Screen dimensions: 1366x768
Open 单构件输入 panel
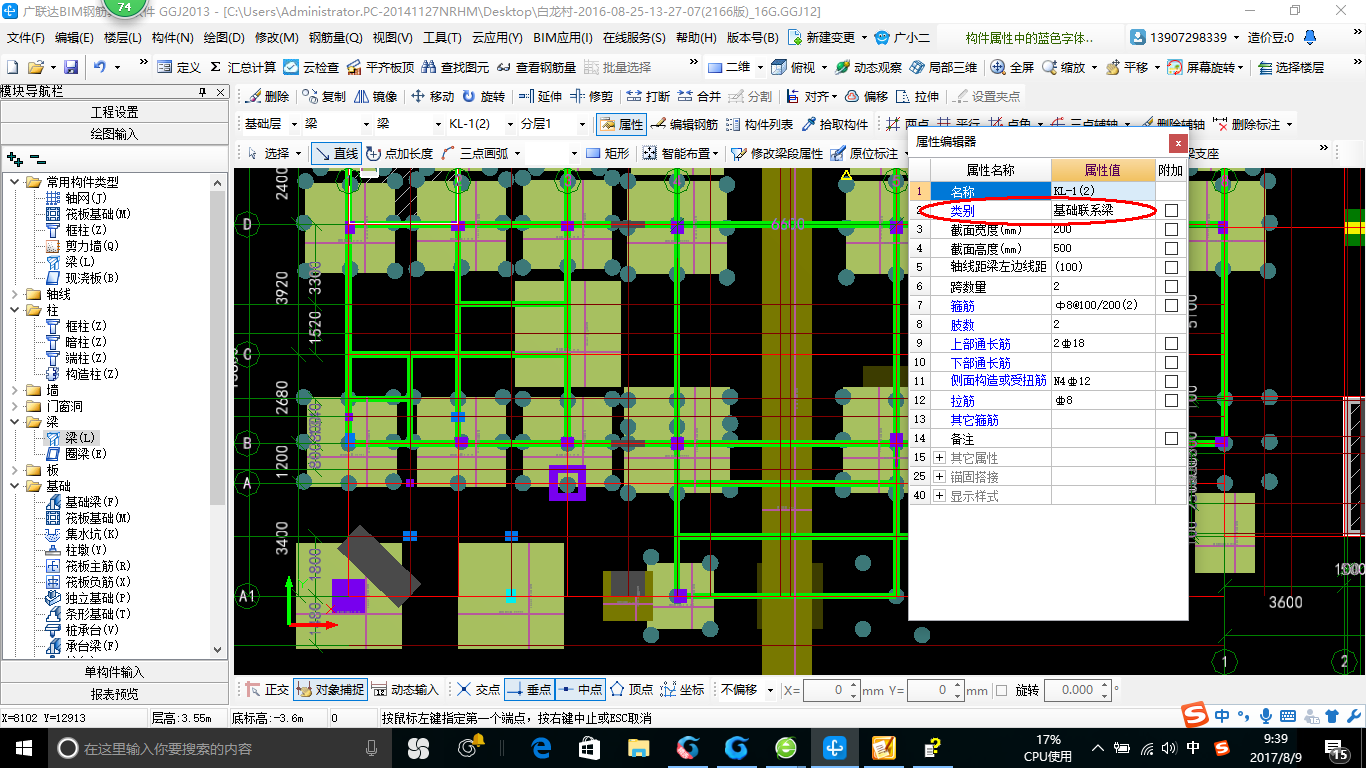coord(115,672)
